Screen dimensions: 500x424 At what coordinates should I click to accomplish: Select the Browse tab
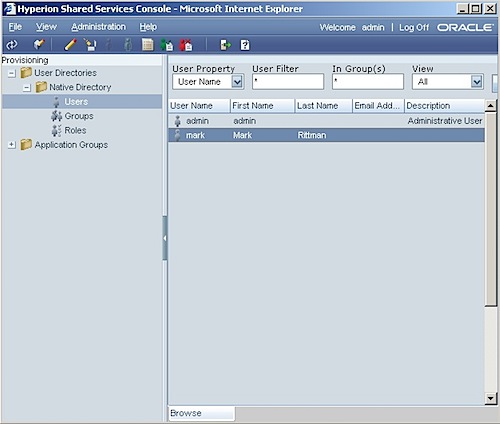point(202,413)
